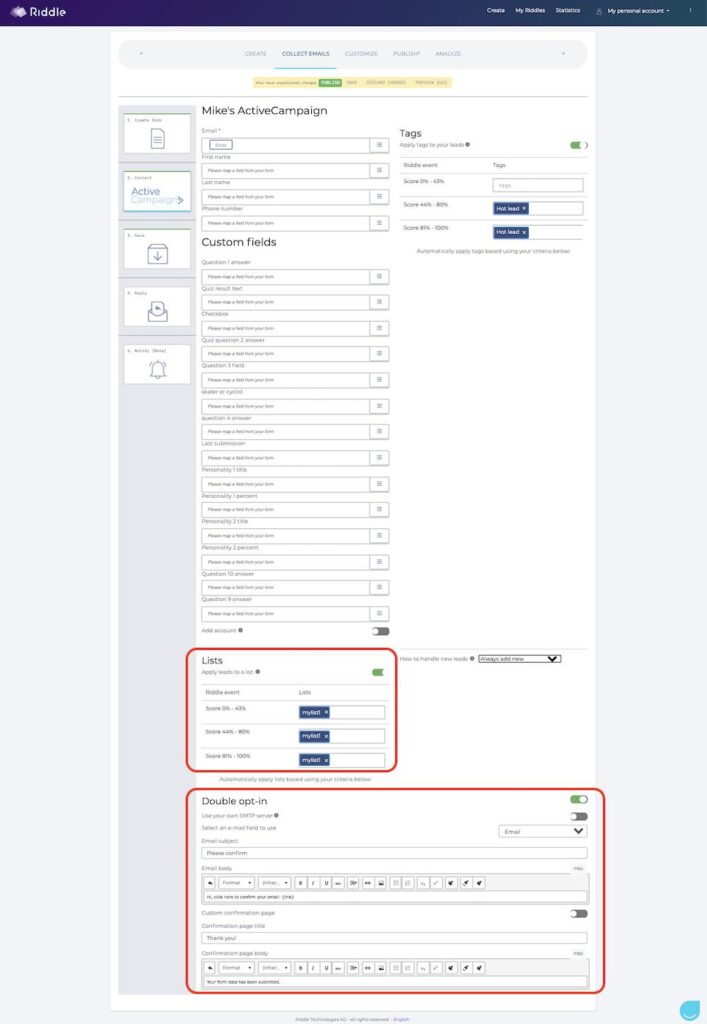Open the field list icon for Phone number

379,223
